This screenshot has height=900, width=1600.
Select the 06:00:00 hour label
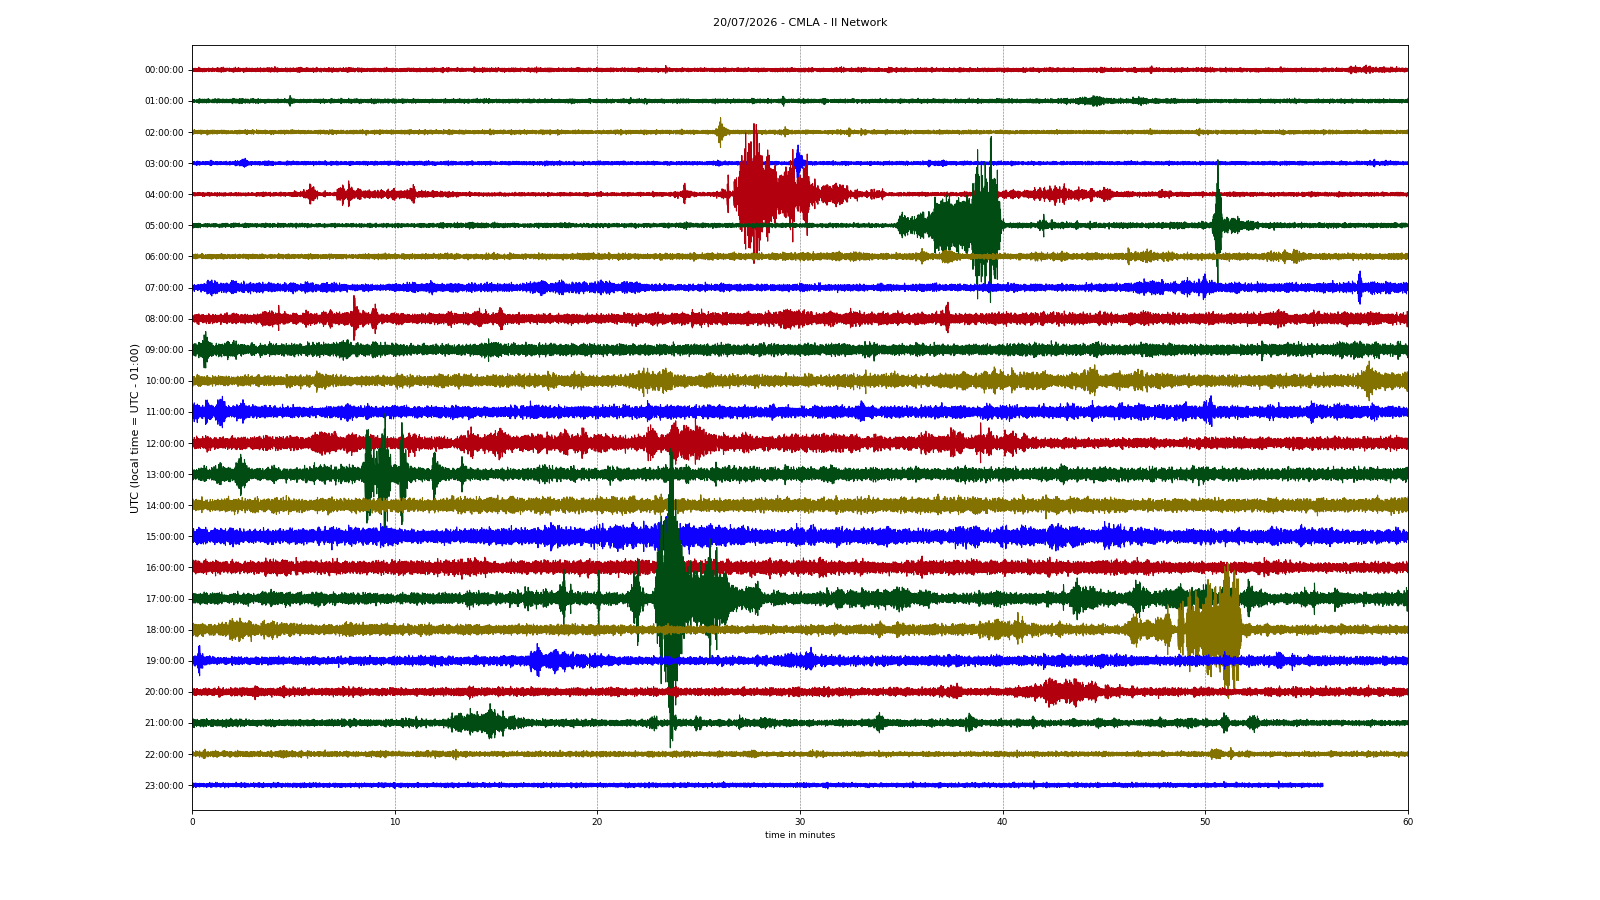(164, 257)
